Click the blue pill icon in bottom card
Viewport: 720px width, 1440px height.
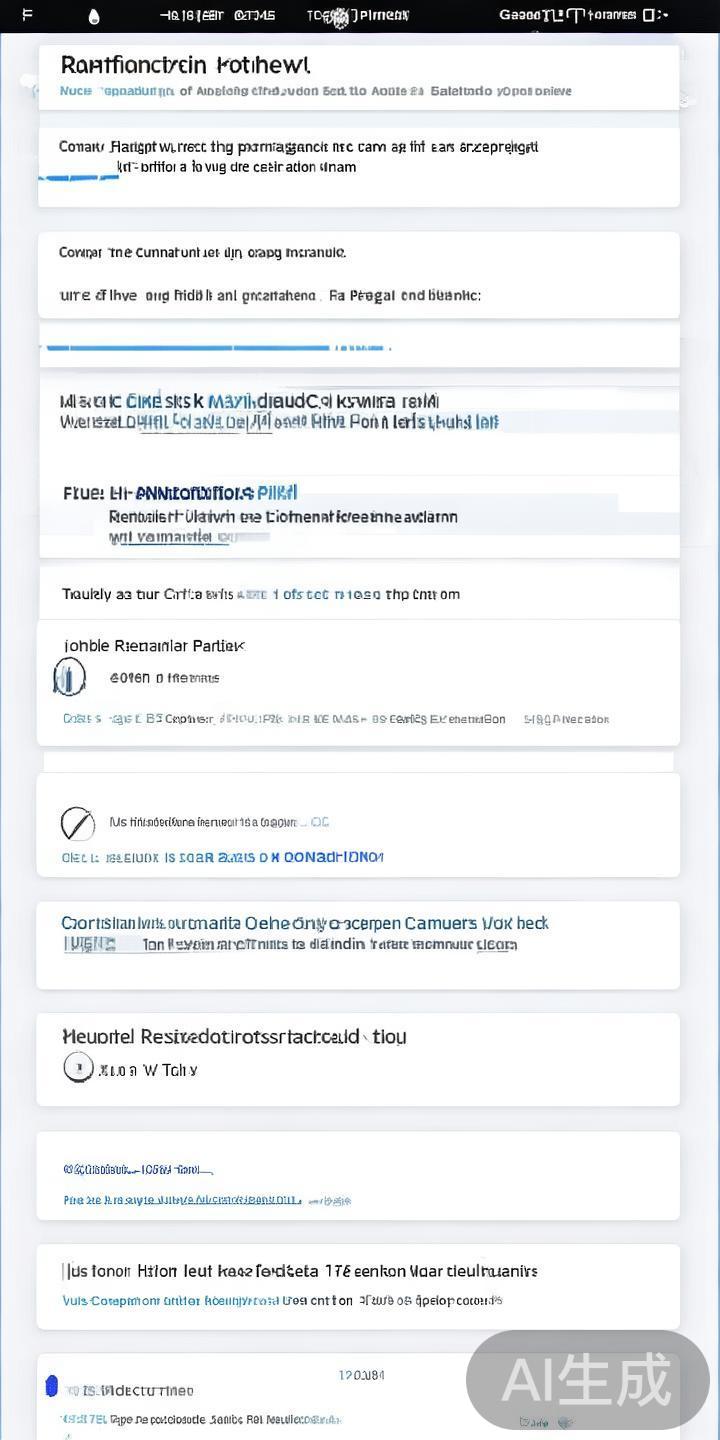click(52, 1386)
